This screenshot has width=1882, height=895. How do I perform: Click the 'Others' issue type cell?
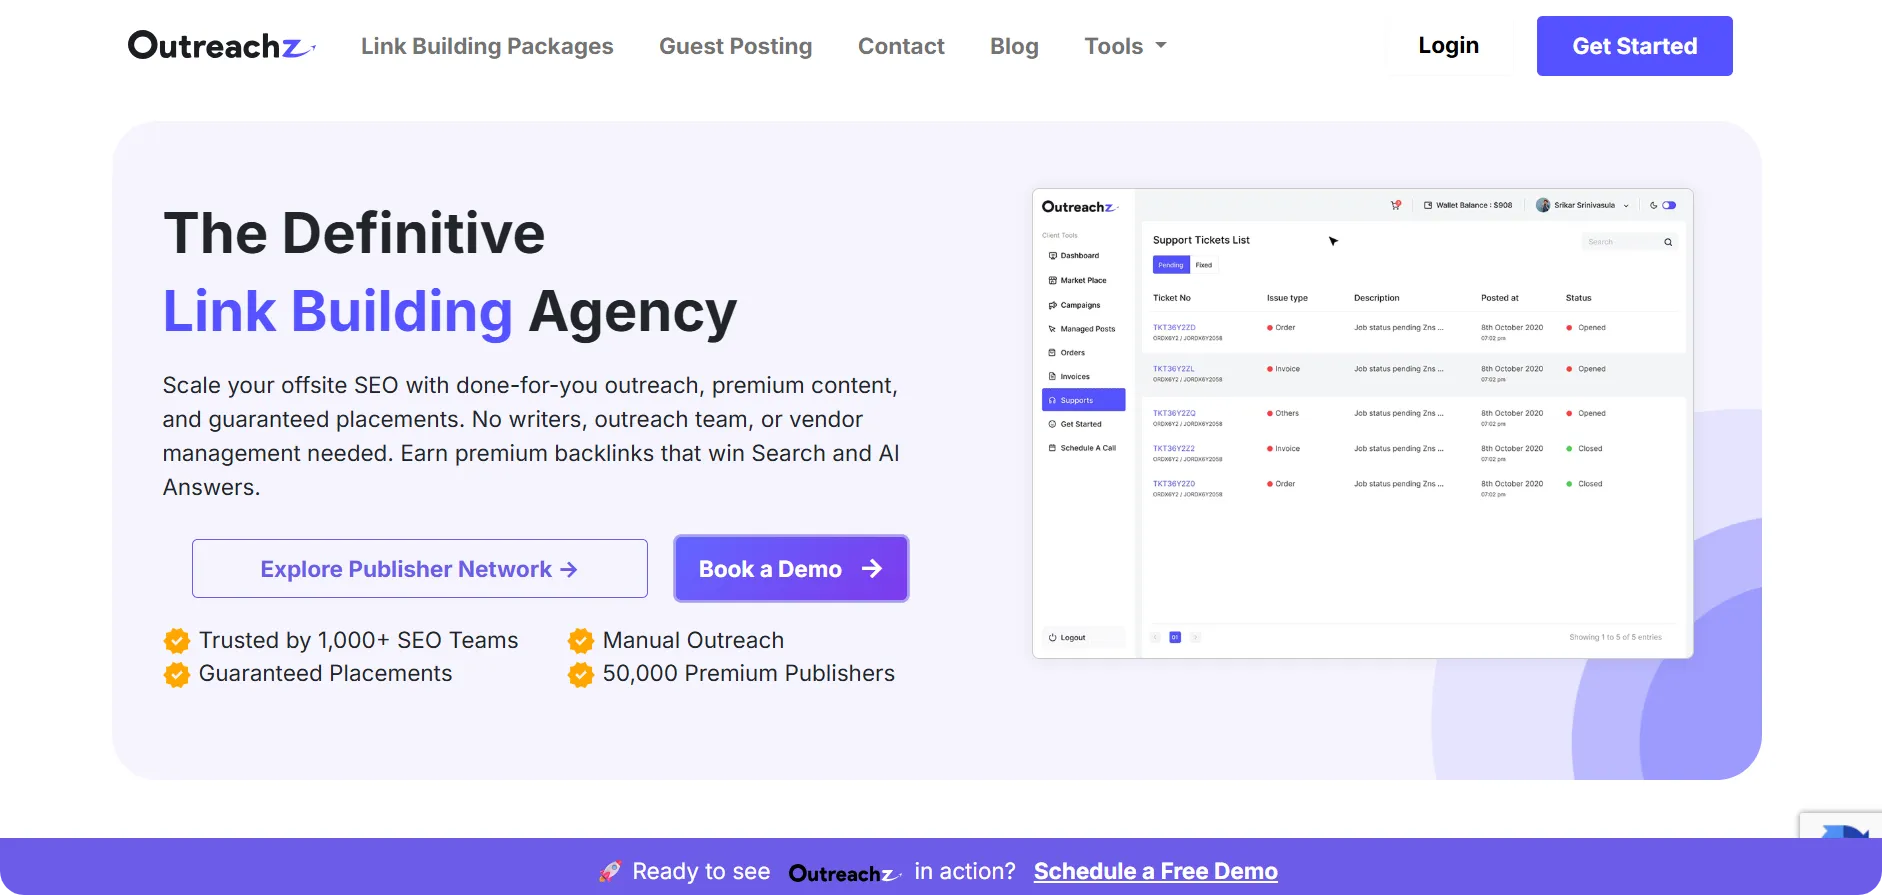pos(1283,413)
